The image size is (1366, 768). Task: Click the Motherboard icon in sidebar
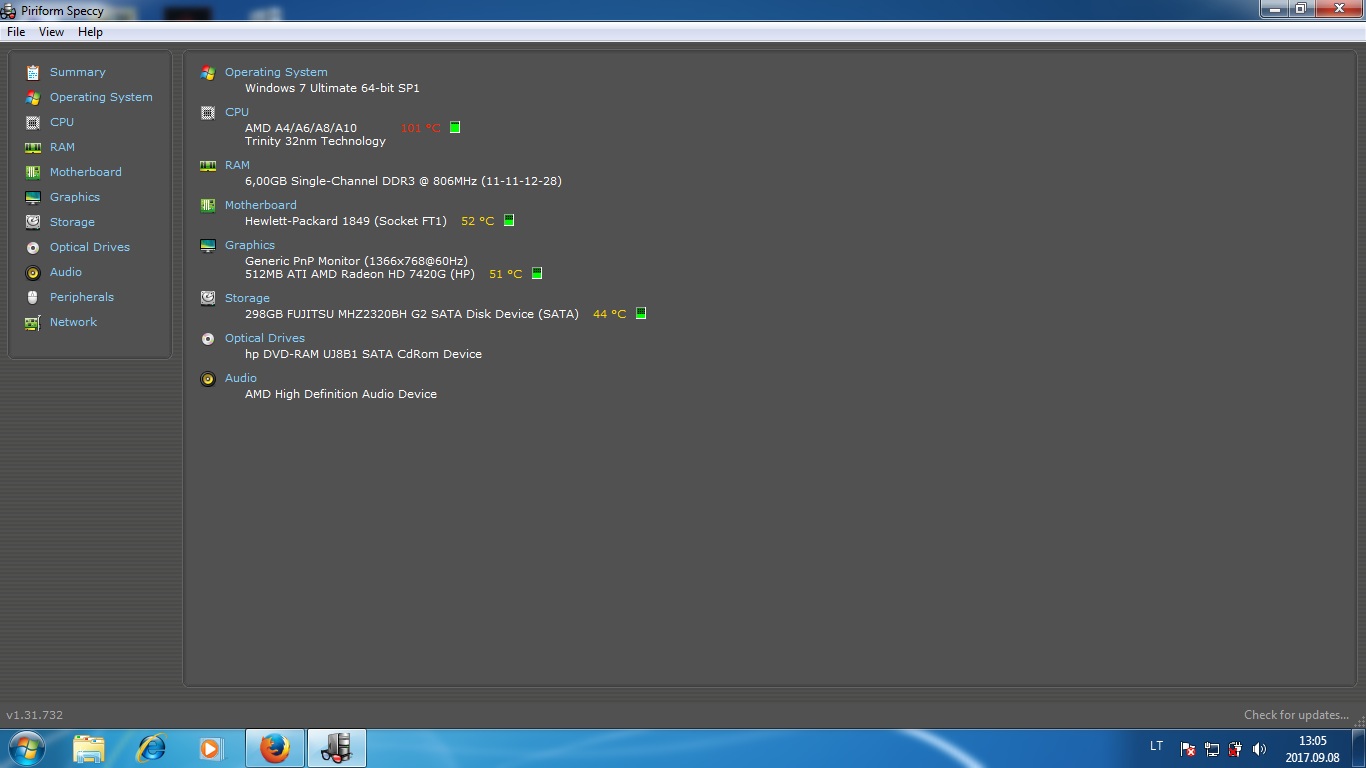coord(33,172)
